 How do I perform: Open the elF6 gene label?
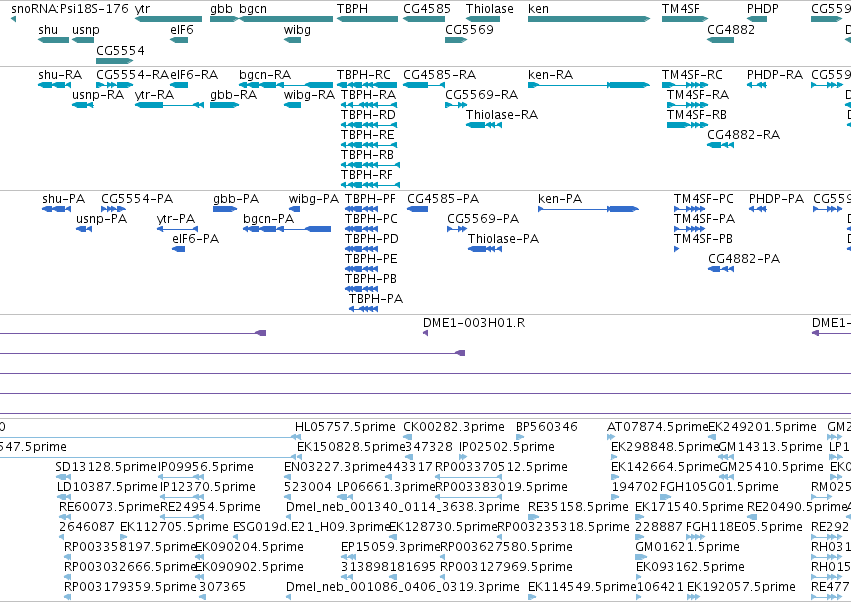182,29
